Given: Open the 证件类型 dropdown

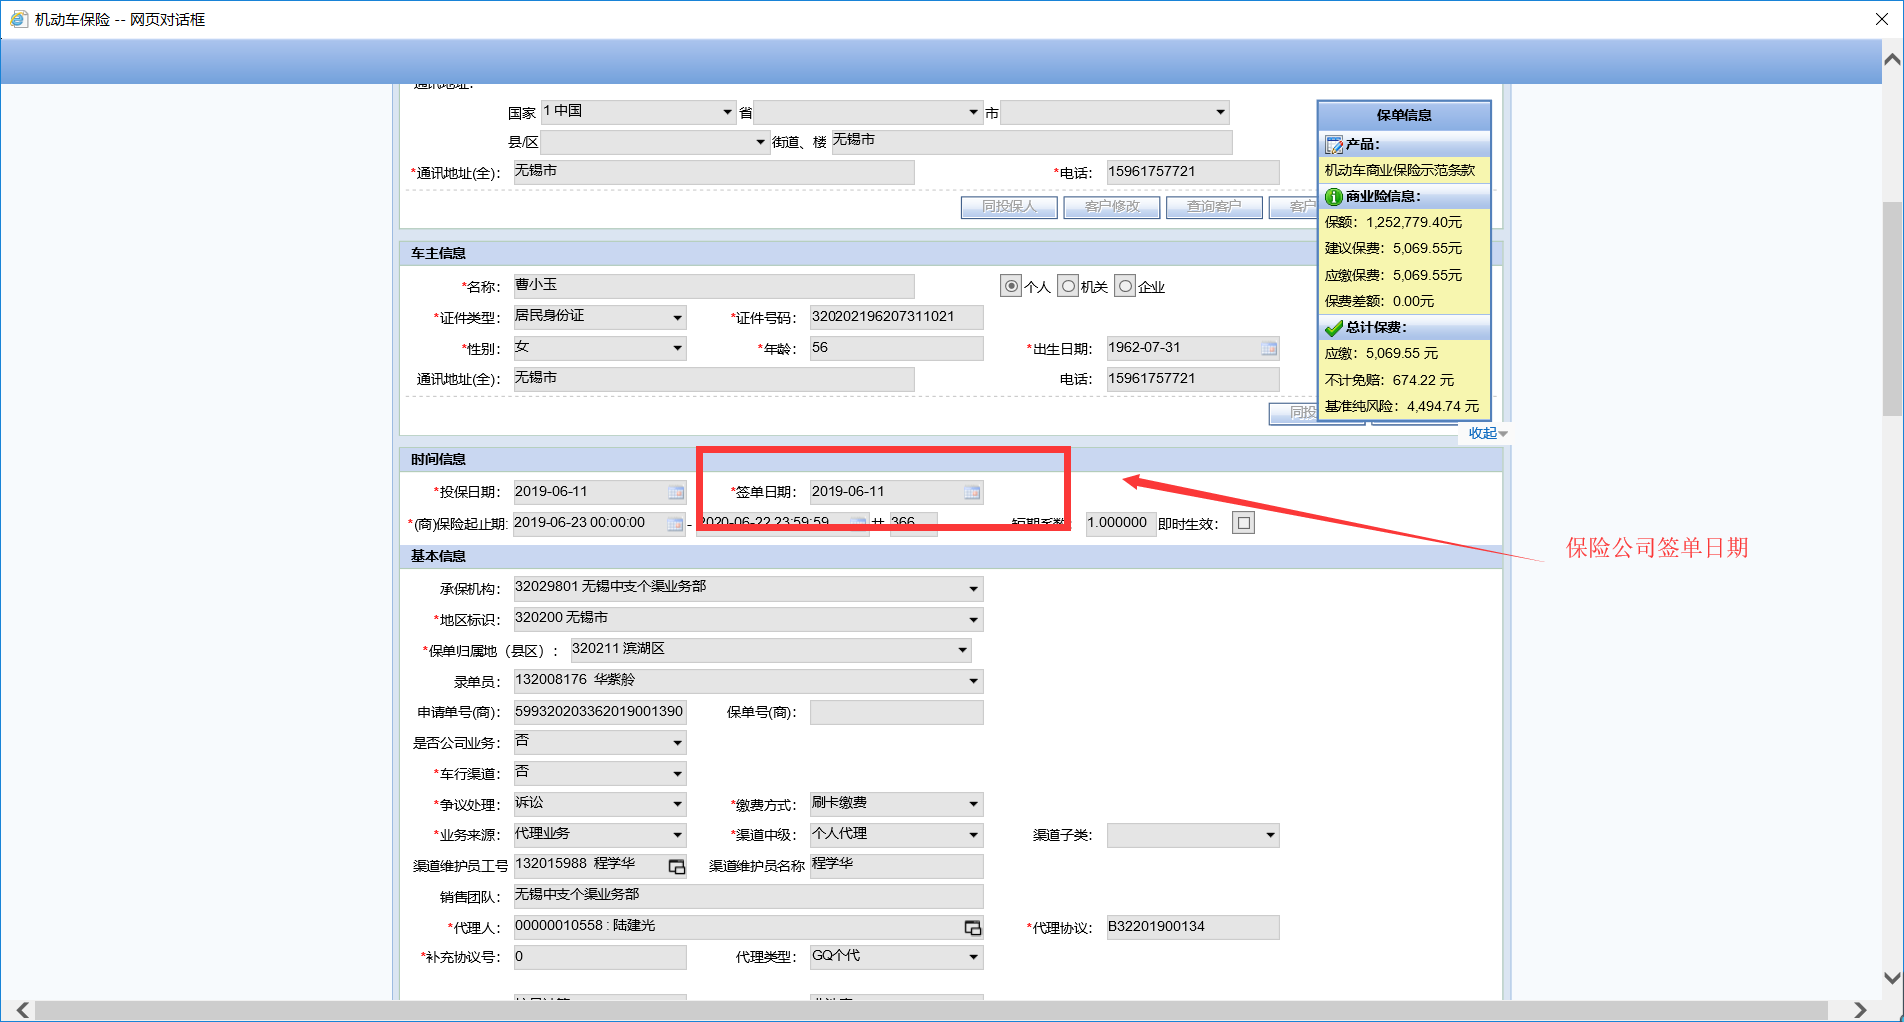Looking at the screenshot, I should (x=677, y=318).
